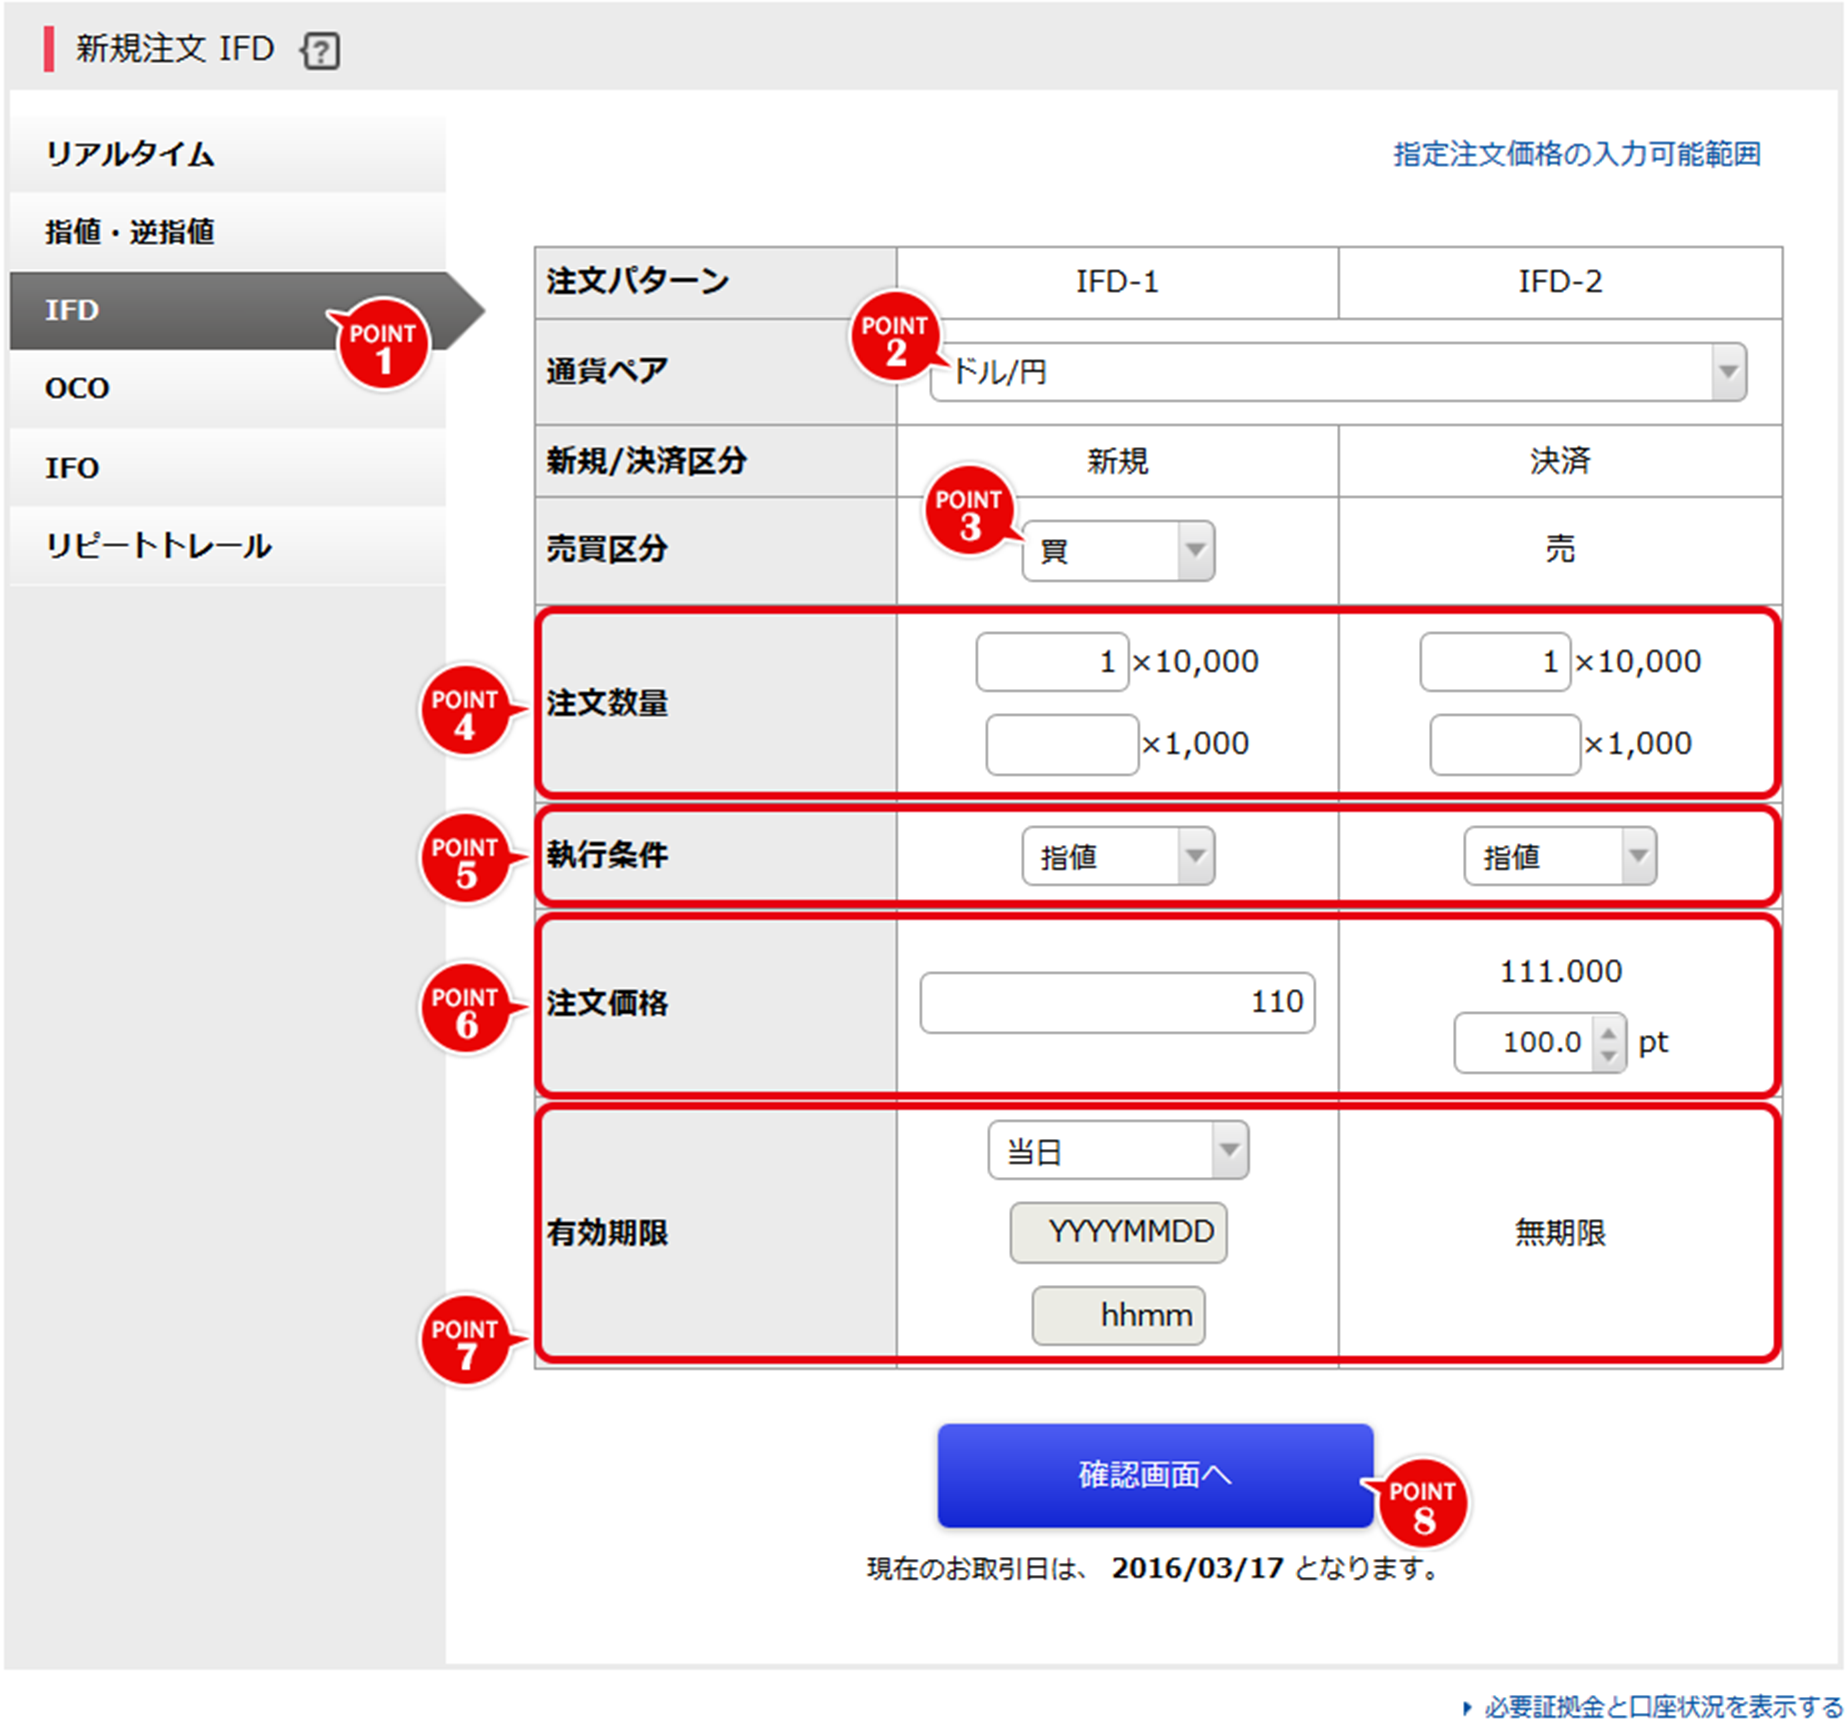Screen dimensions: 1848x1726
Task: Open the 売買区分 買 dropdown
Action: click(x=1117, y=551)
